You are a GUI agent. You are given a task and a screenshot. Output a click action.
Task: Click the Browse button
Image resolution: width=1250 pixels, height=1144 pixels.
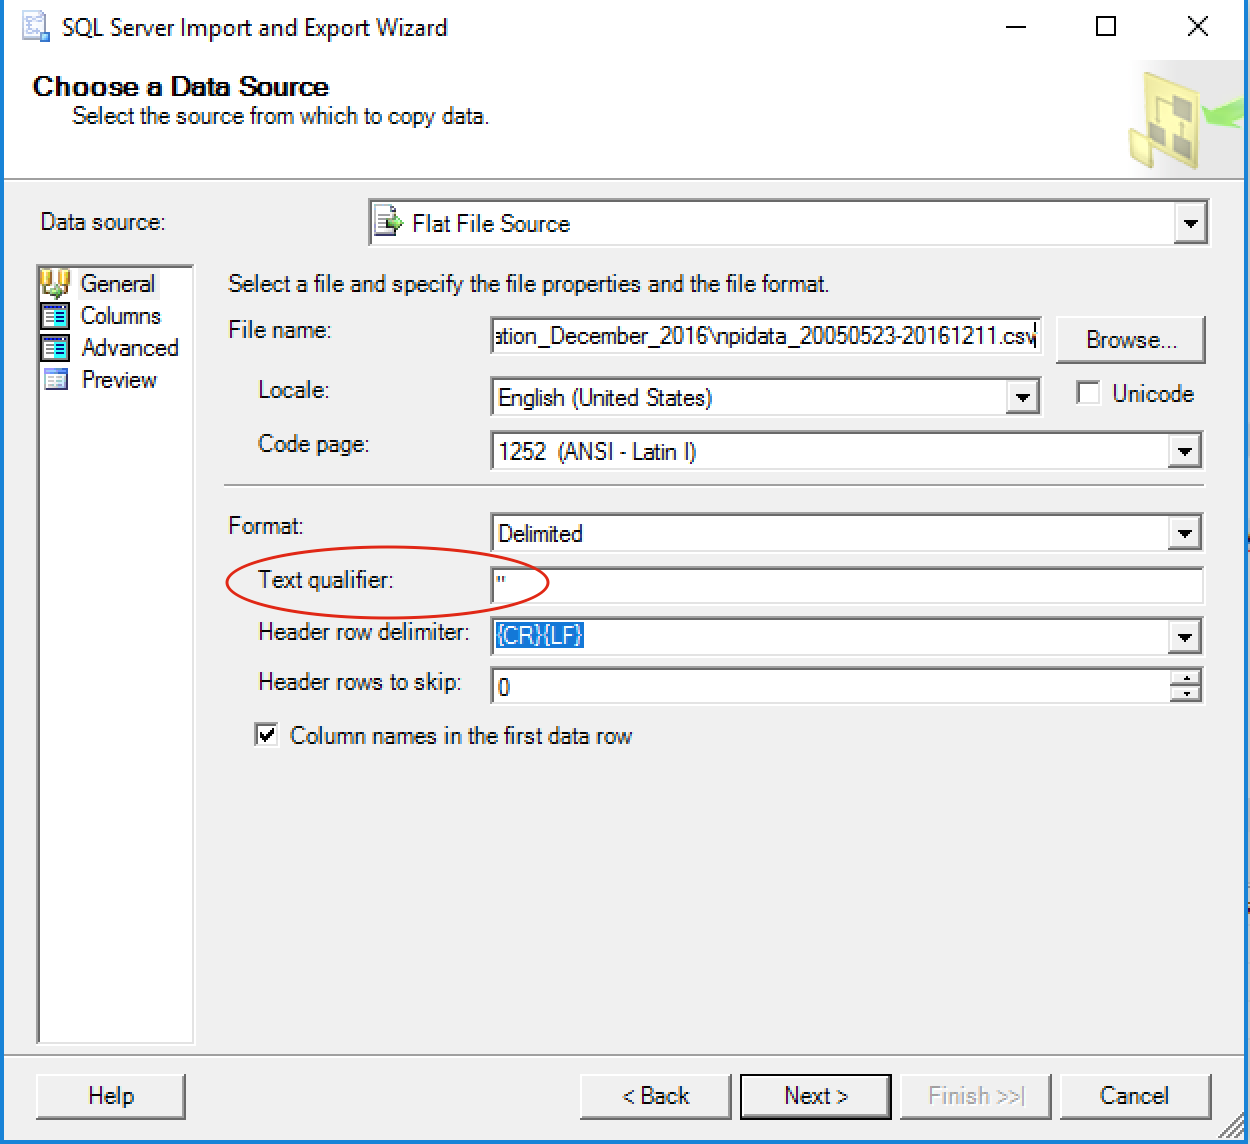(1131, 339)
